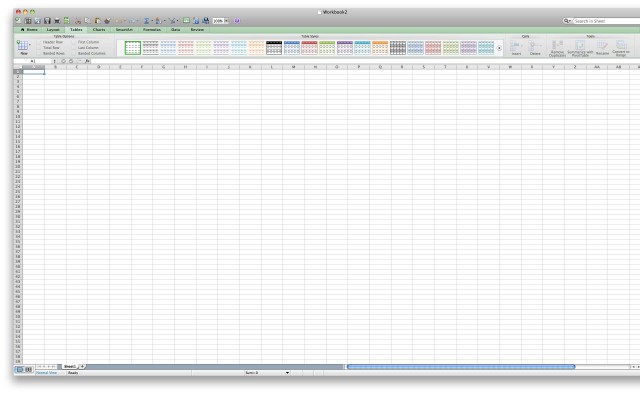Click the Format painter brush icon

click(x=107, y=20)
